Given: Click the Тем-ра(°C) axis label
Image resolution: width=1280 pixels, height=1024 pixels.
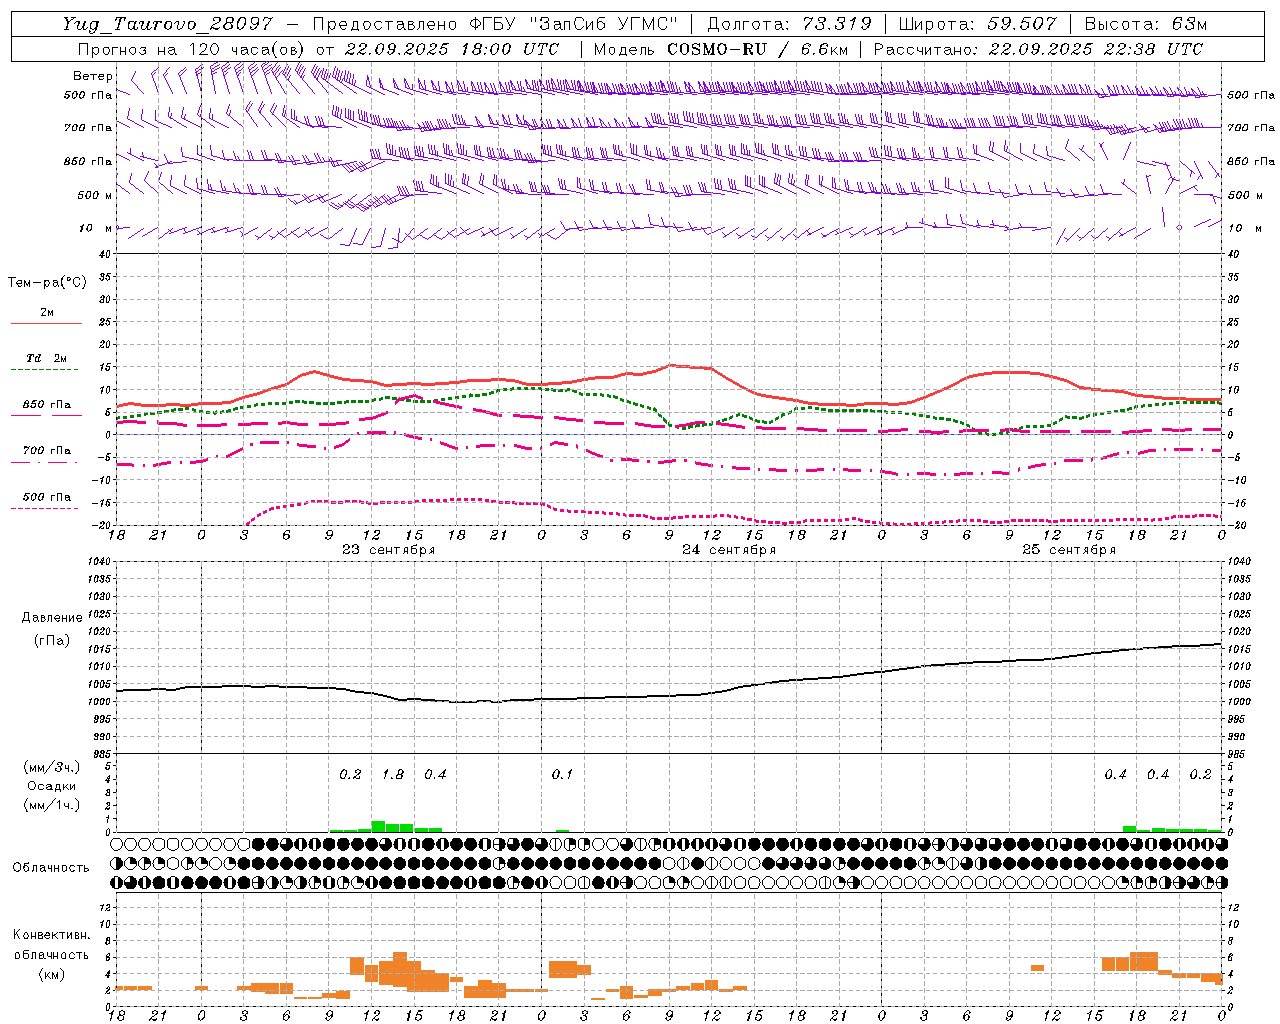Looking at the screenshot, I should (x=47, y=283).
